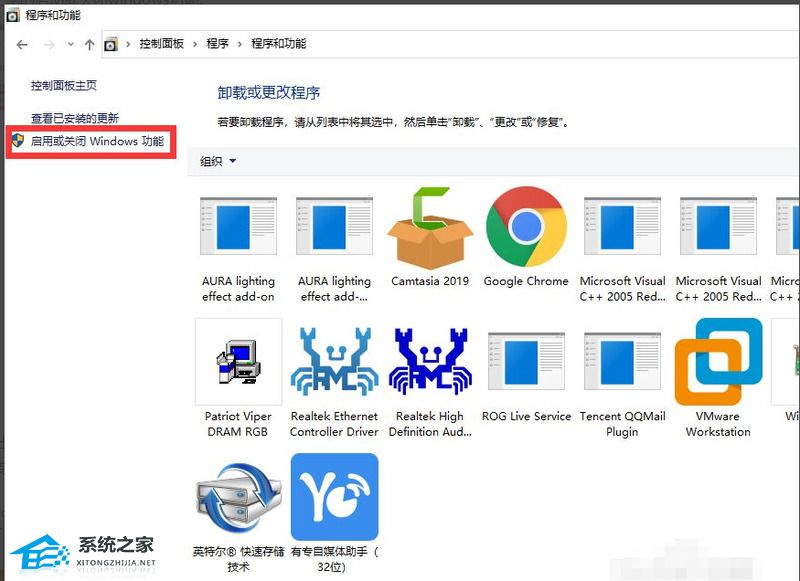
Task: Open 启用或关闭 Windows 功能 link
Action: tap(97, 141)
